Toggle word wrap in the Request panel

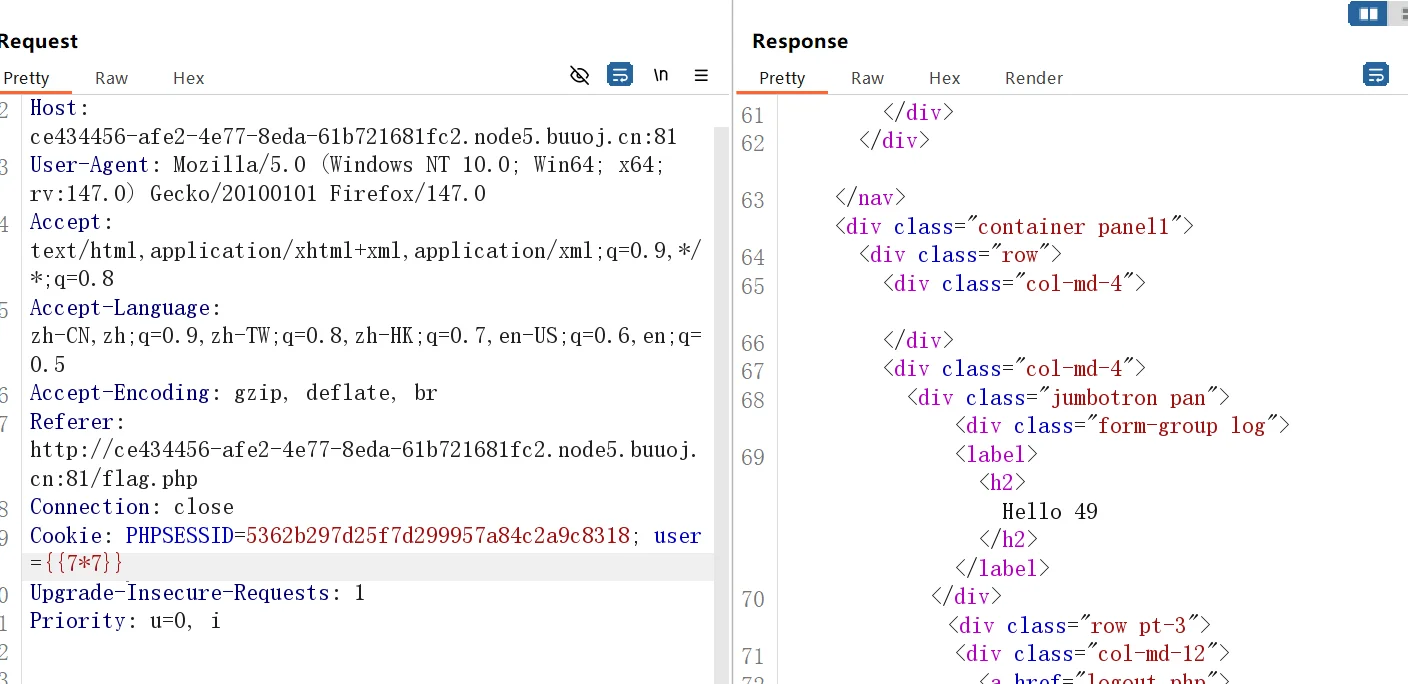coord(620,75)
